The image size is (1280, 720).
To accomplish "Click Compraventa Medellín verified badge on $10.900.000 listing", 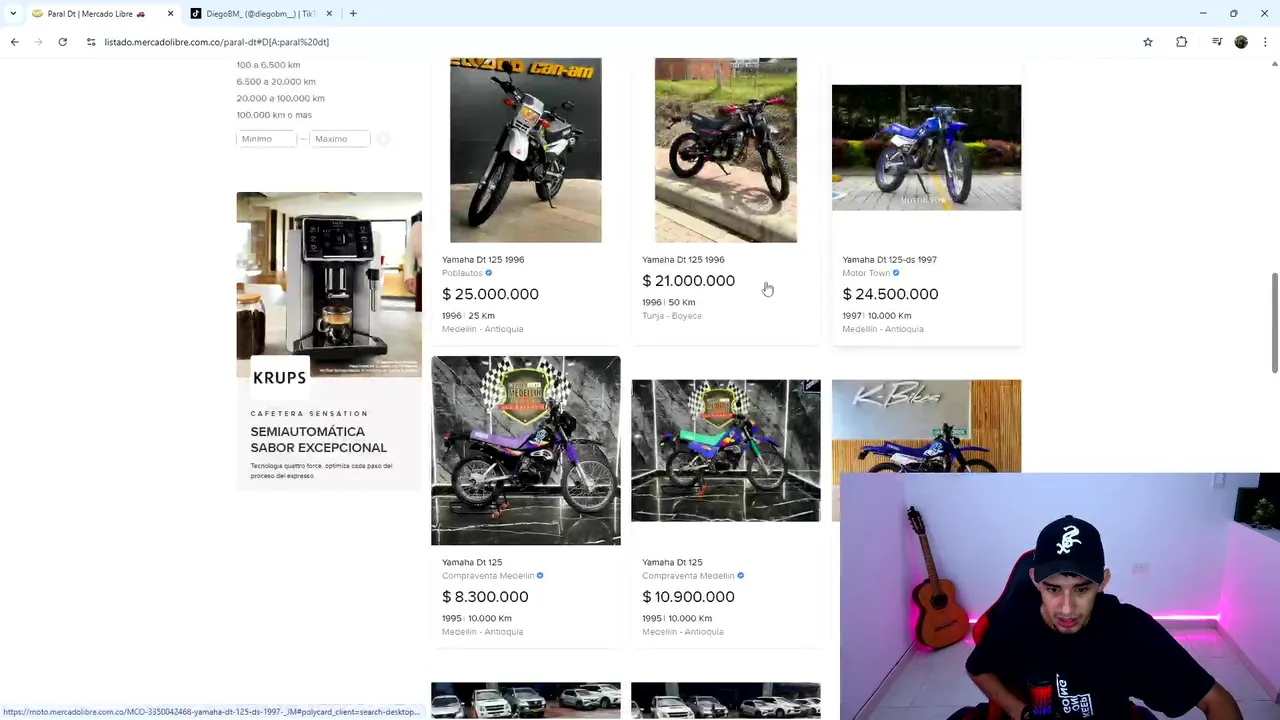I will [x=740, y=576].
